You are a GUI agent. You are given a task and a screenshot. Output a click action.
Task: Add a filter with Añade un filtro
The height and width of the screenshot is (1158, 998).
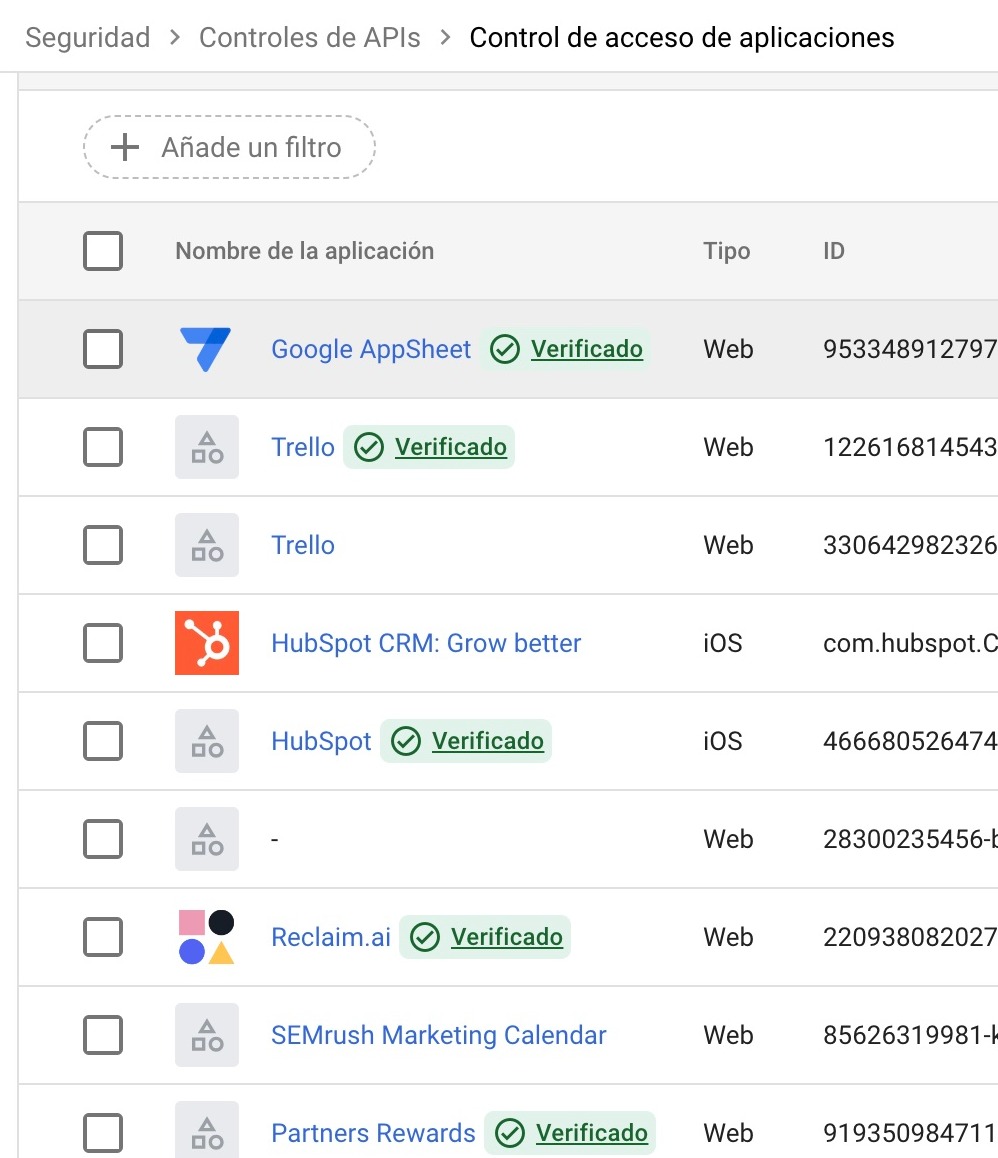[x=250, y=148]
